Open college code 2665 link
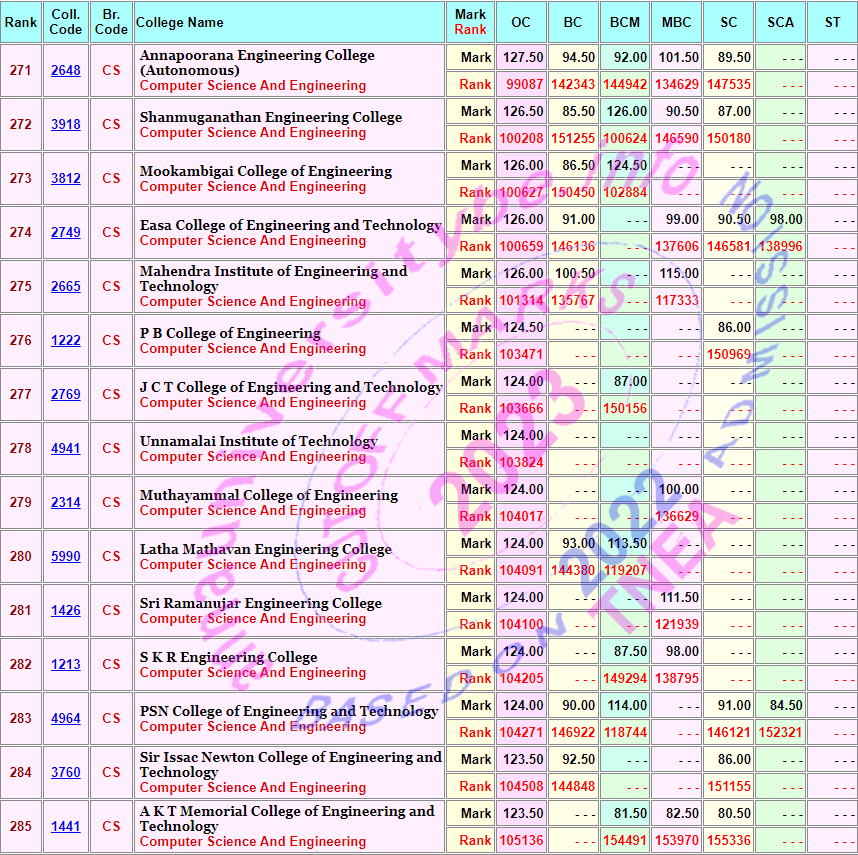Screen dimensions: 858x855 point(66,287)
